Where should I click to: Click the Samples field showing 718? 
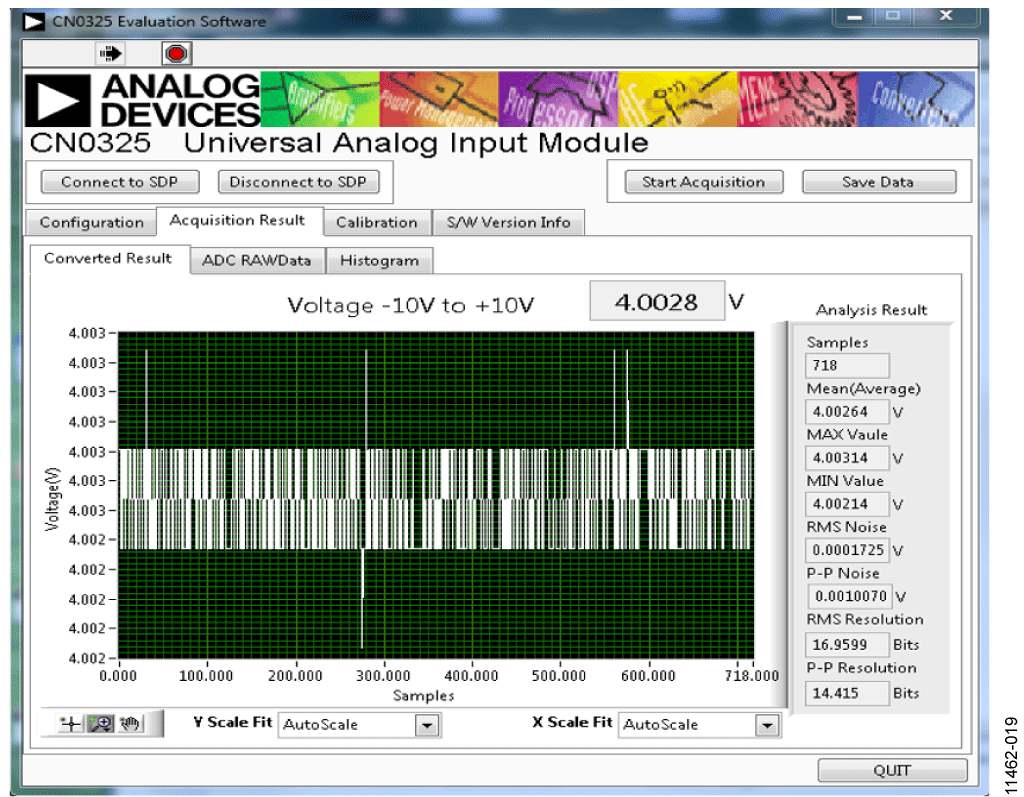847,365
